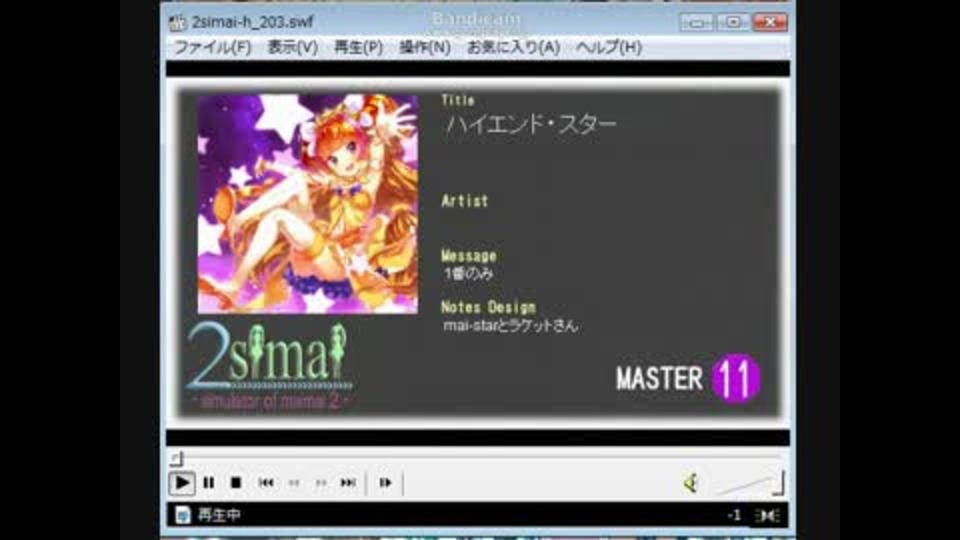
Task: Maximize the player window
Action: [733, 22]
